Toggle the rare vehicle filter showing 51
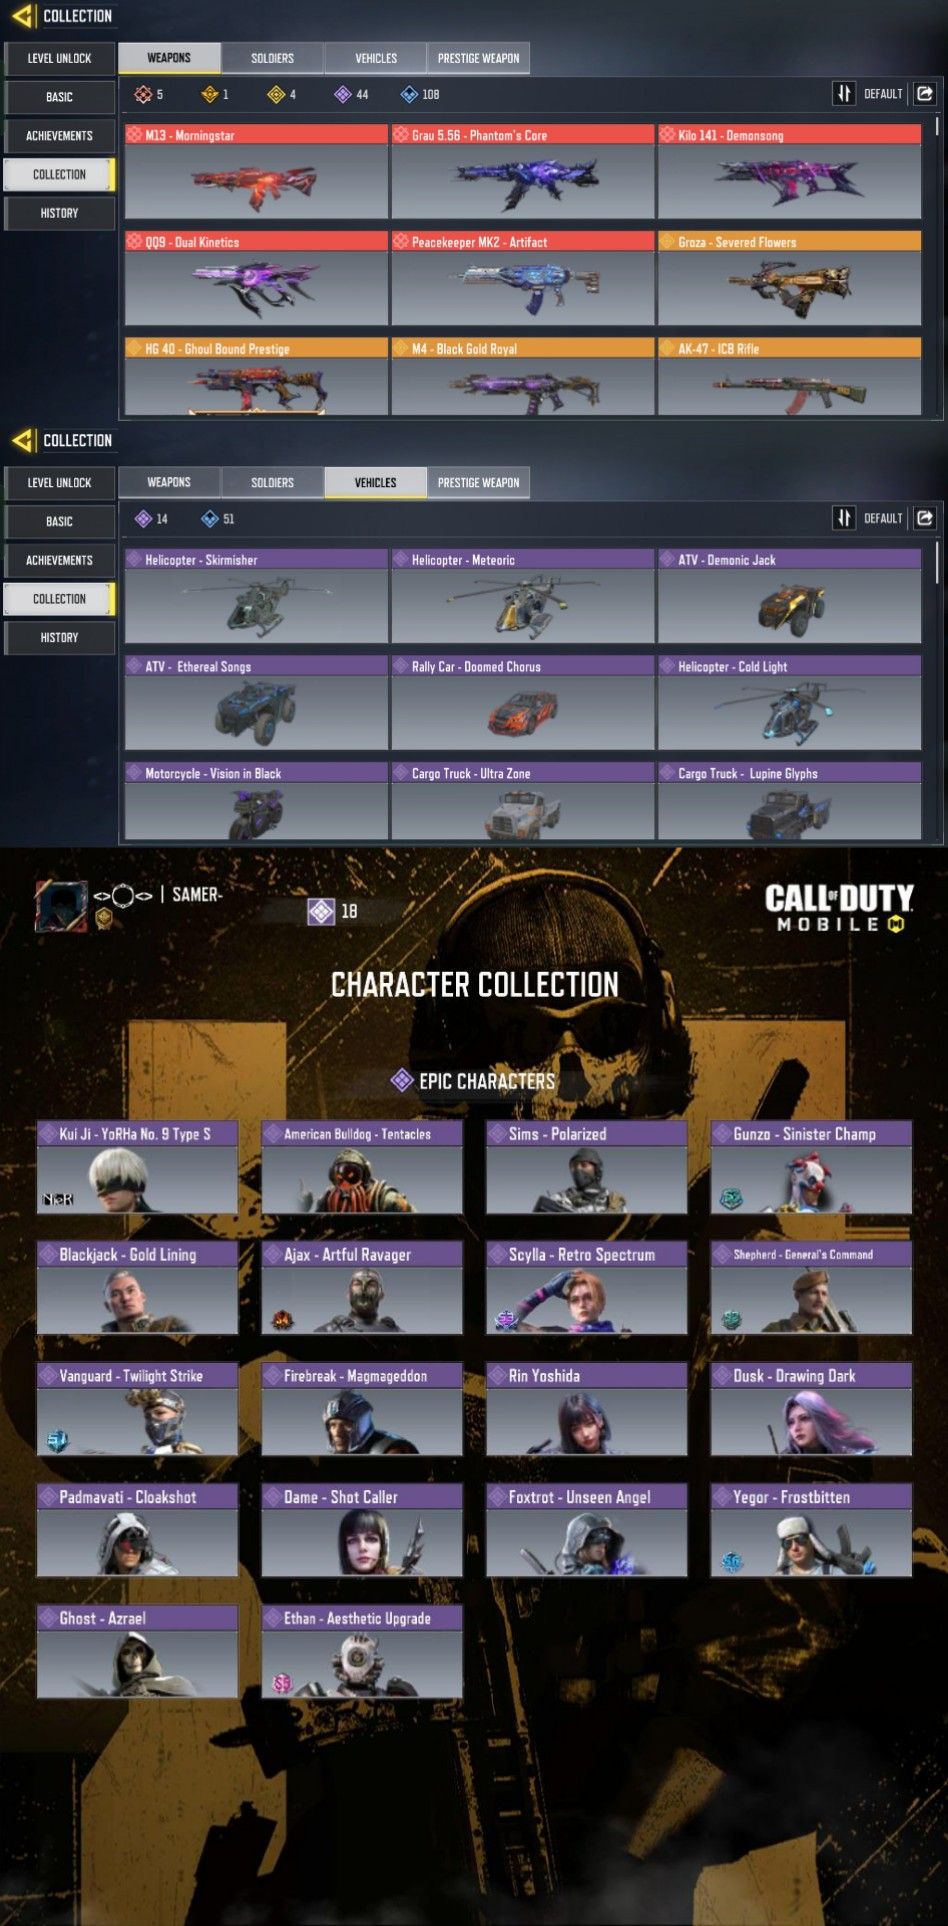The height and width of the screenshot is (1926, 948). pyautogui.click(x=210, y=518)
